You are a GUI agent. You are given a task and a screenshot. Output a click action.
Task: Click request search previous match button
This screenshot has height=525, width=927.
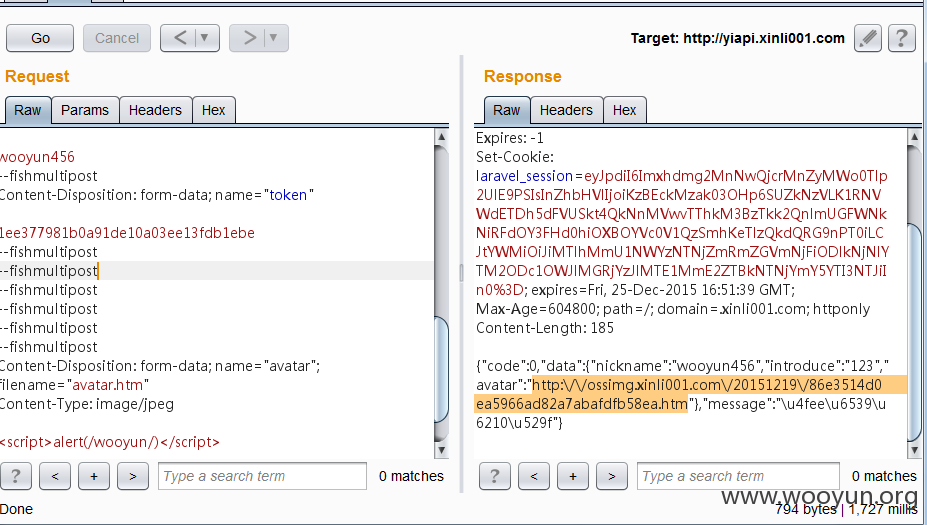(55, 476)
